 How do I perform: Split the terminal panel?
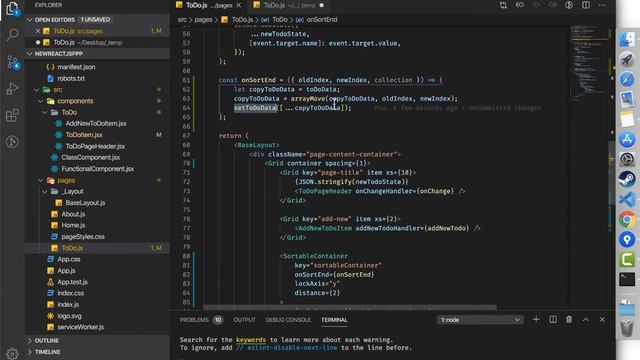click(553, 320)
